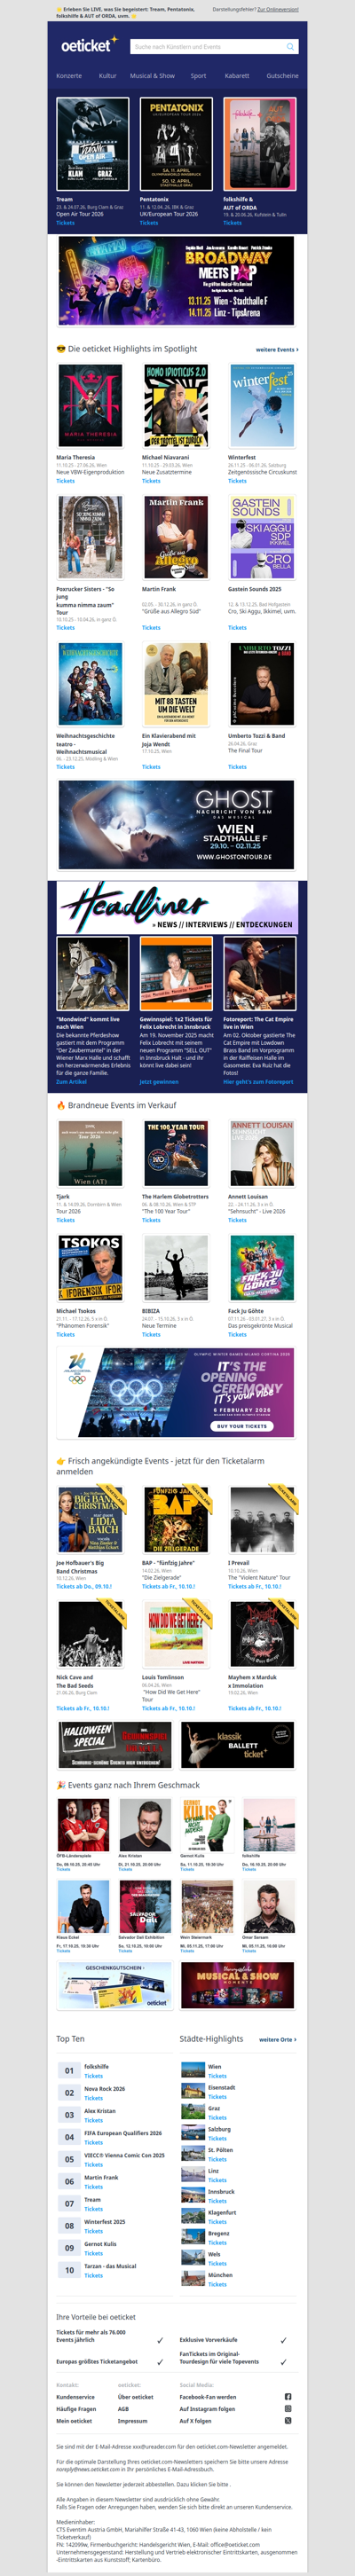Open the Facebook icon under Social Media

coord(288,2396)
